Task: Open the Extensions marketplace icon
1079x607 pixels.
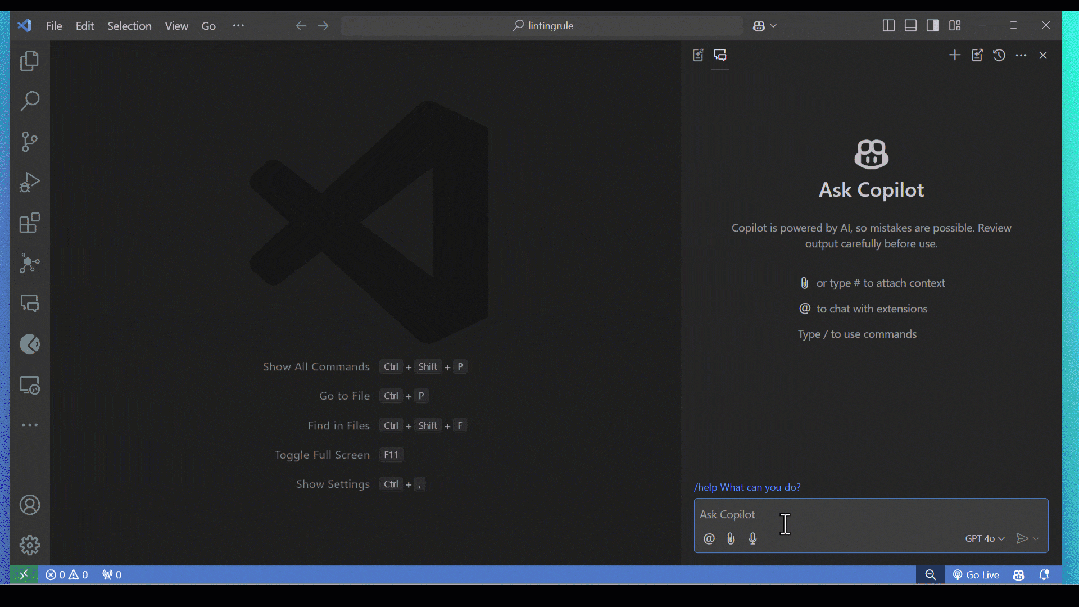Action: tap(29, 223)
